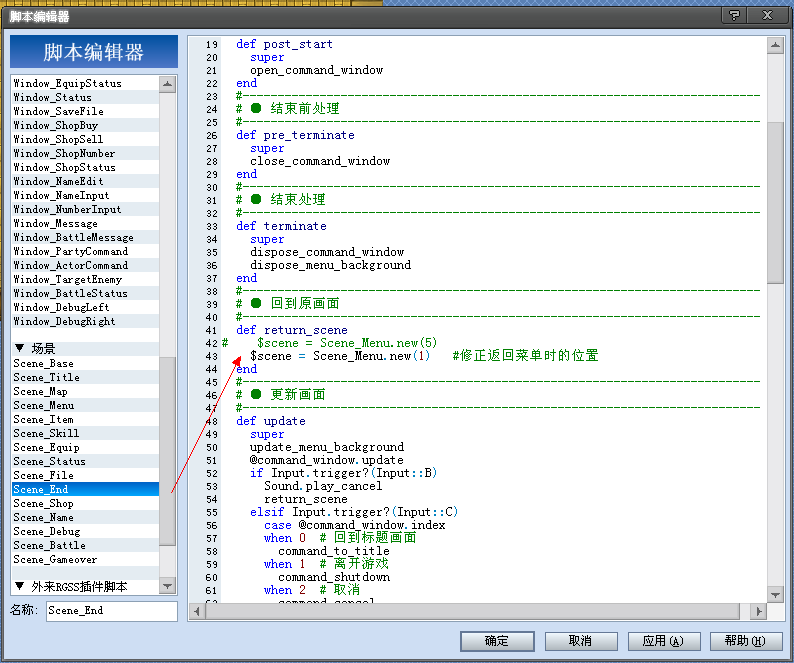
Task: Click the horizontal scroll left arrow
Action: 196,611
